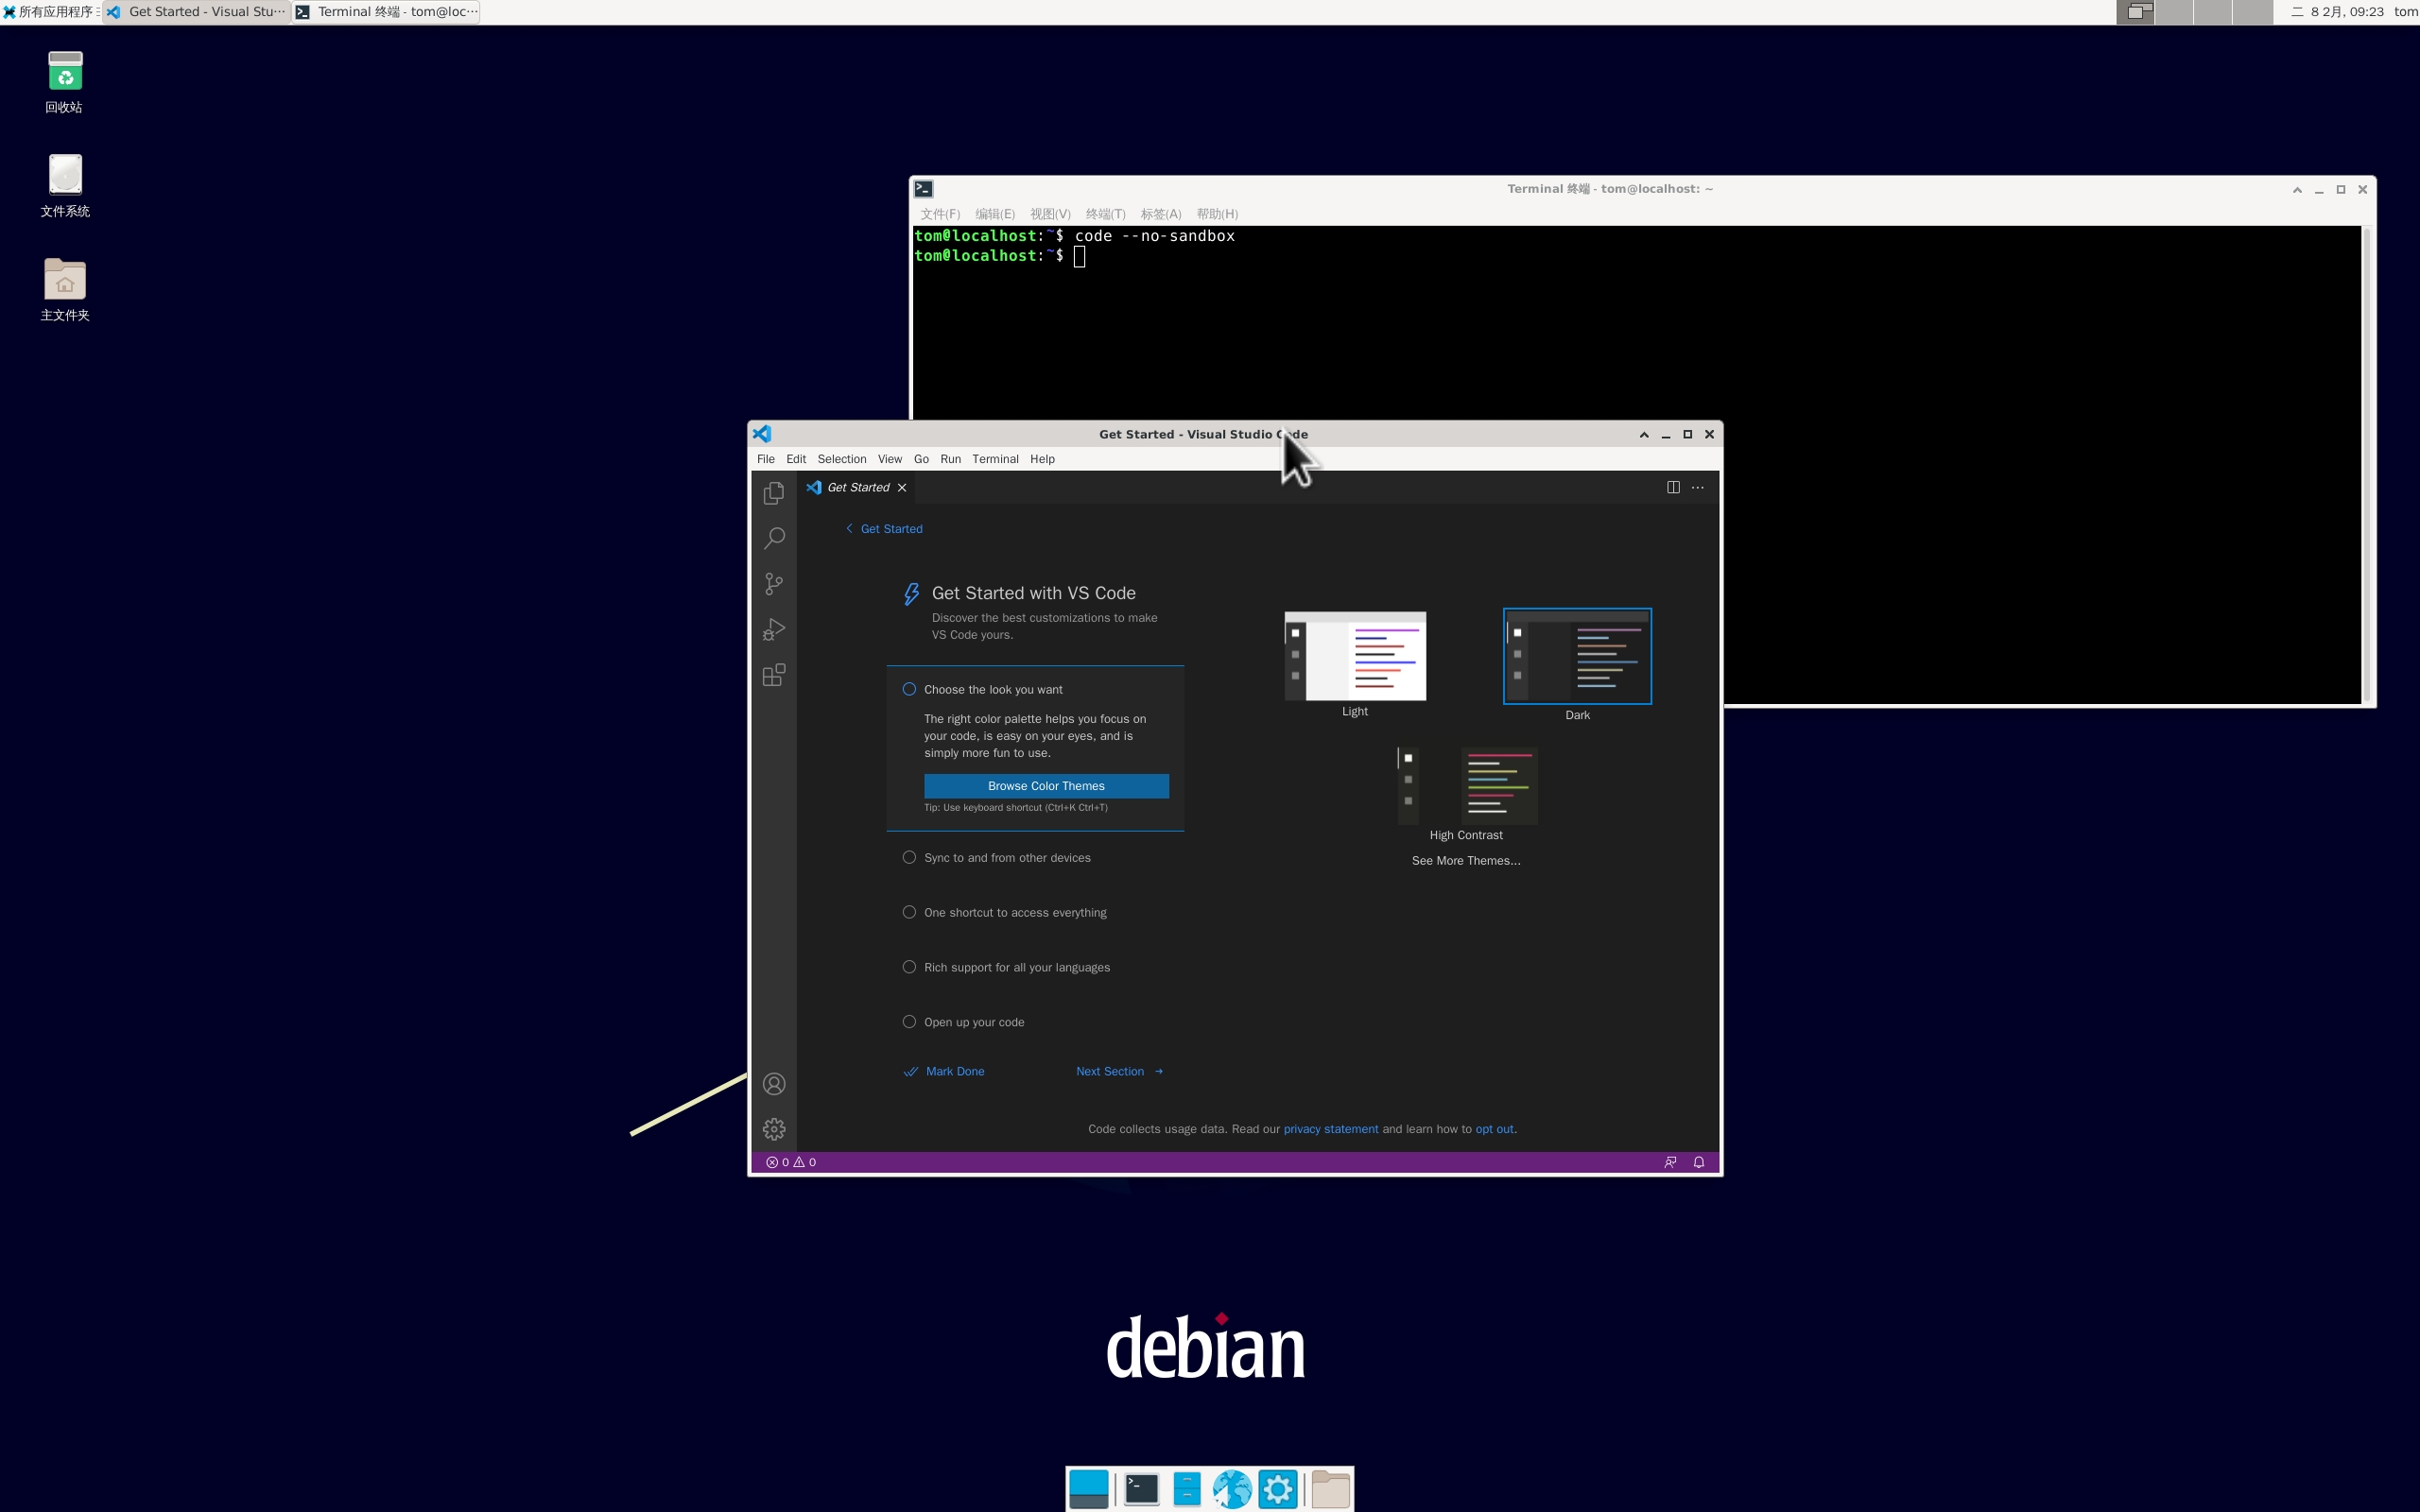The height and width of the screenshot is (1512, 2420).
Task: Mark 'Sync to and from other devices' circle
Action: [909, 857]
